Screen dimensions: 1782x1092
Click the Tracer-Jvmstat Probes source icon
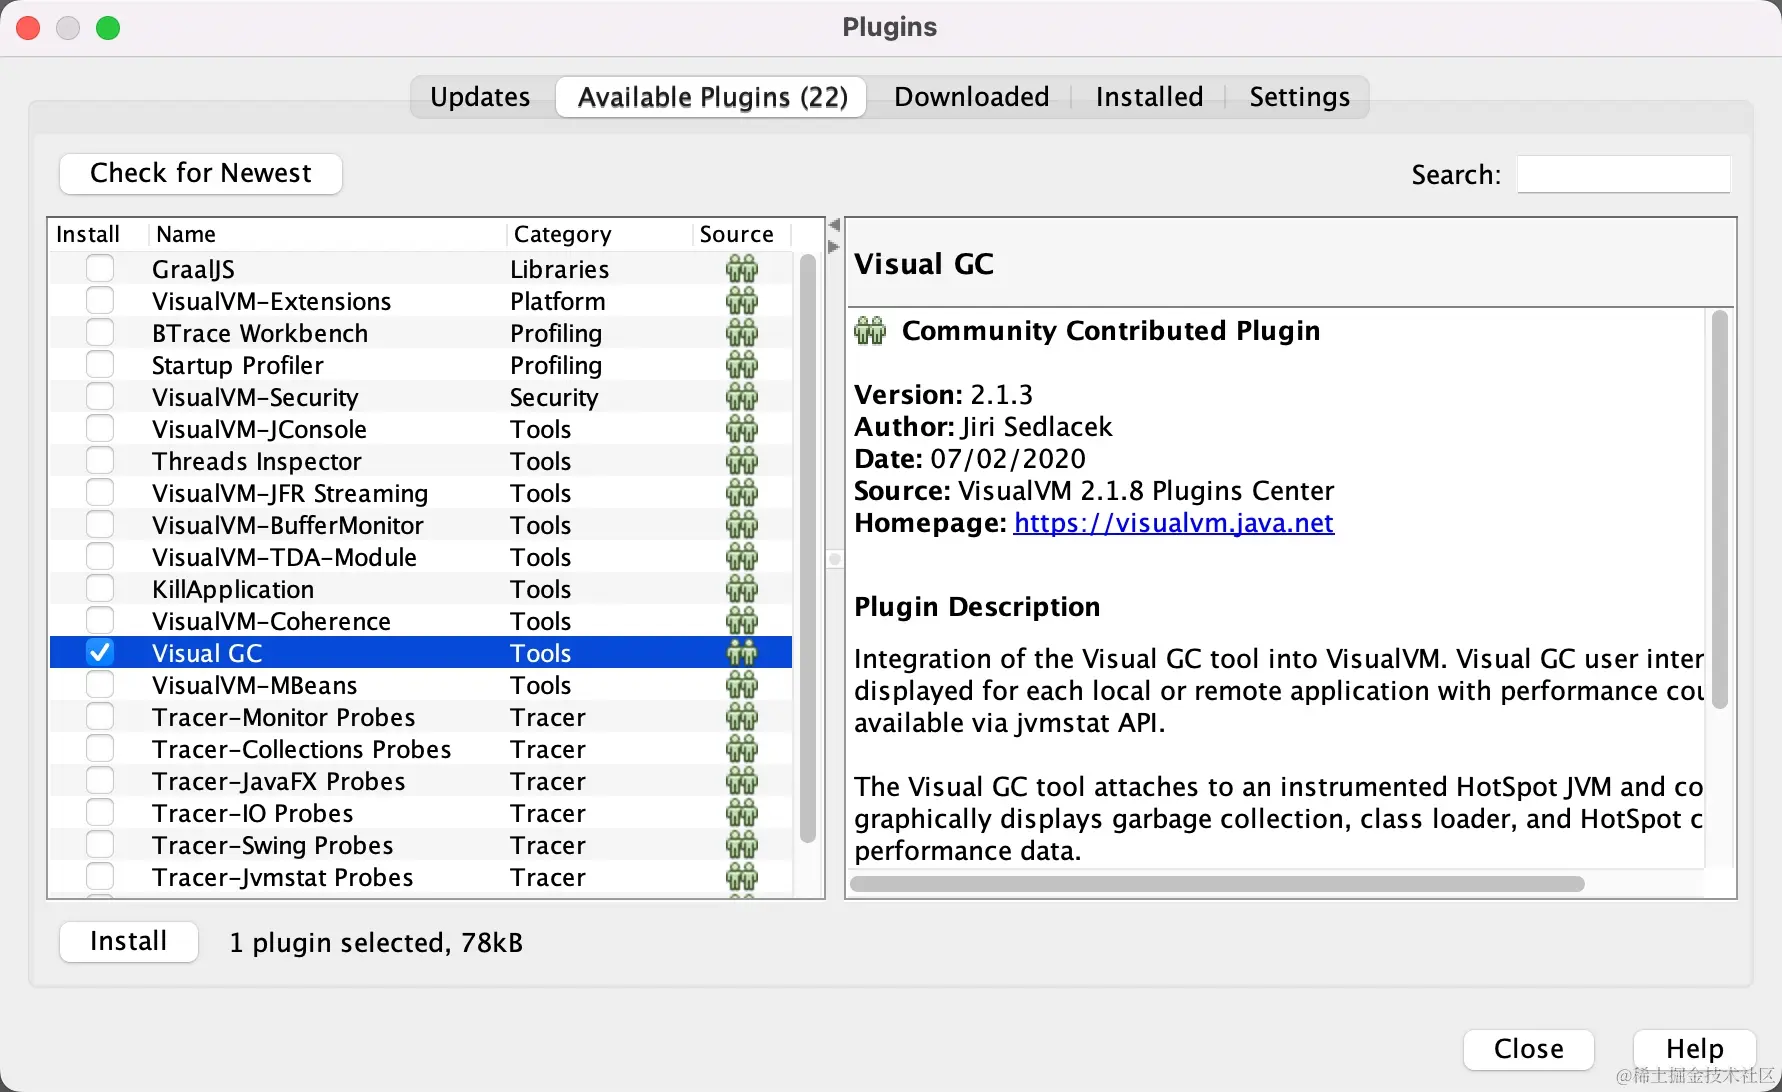coord(742,877)
